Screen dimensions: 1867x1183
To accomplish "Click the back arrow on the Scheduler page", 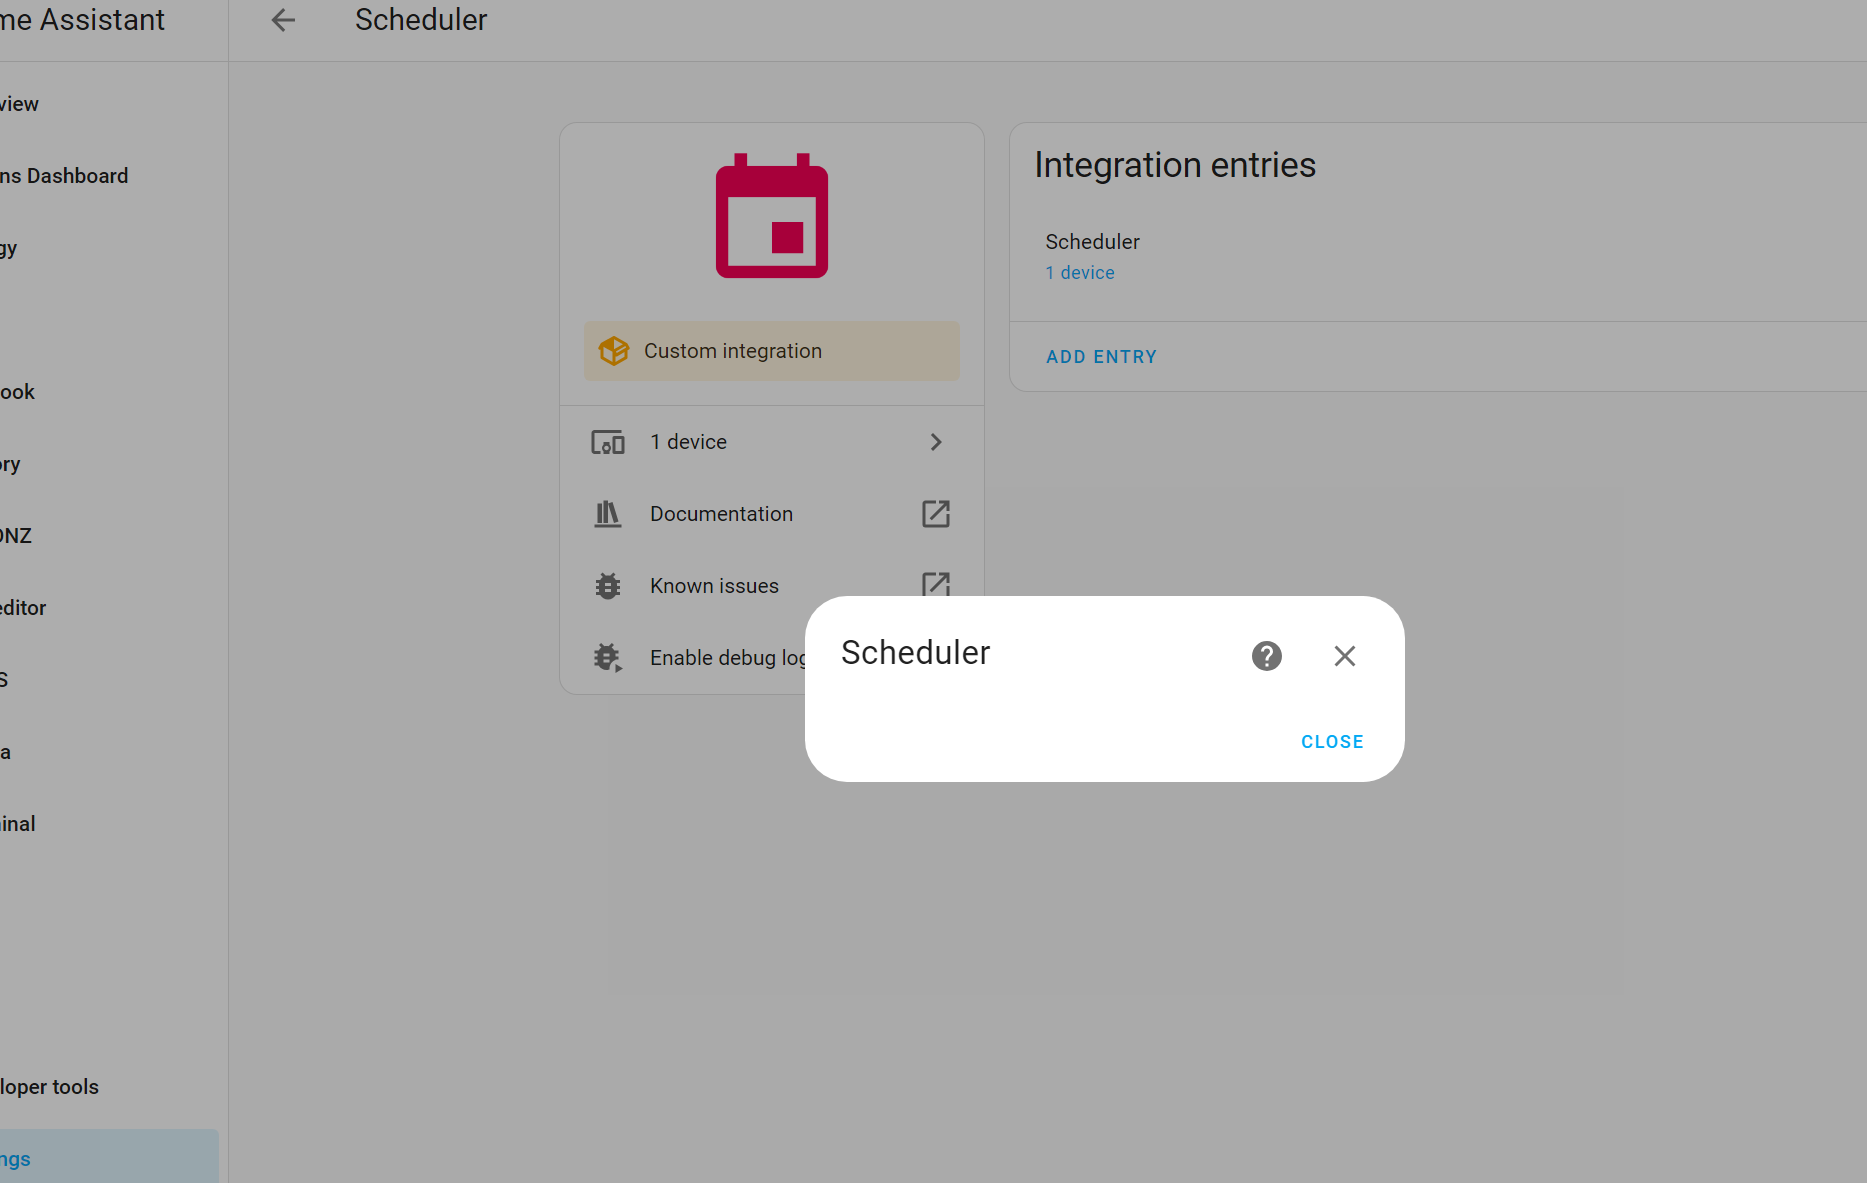I will click(283, 20).
